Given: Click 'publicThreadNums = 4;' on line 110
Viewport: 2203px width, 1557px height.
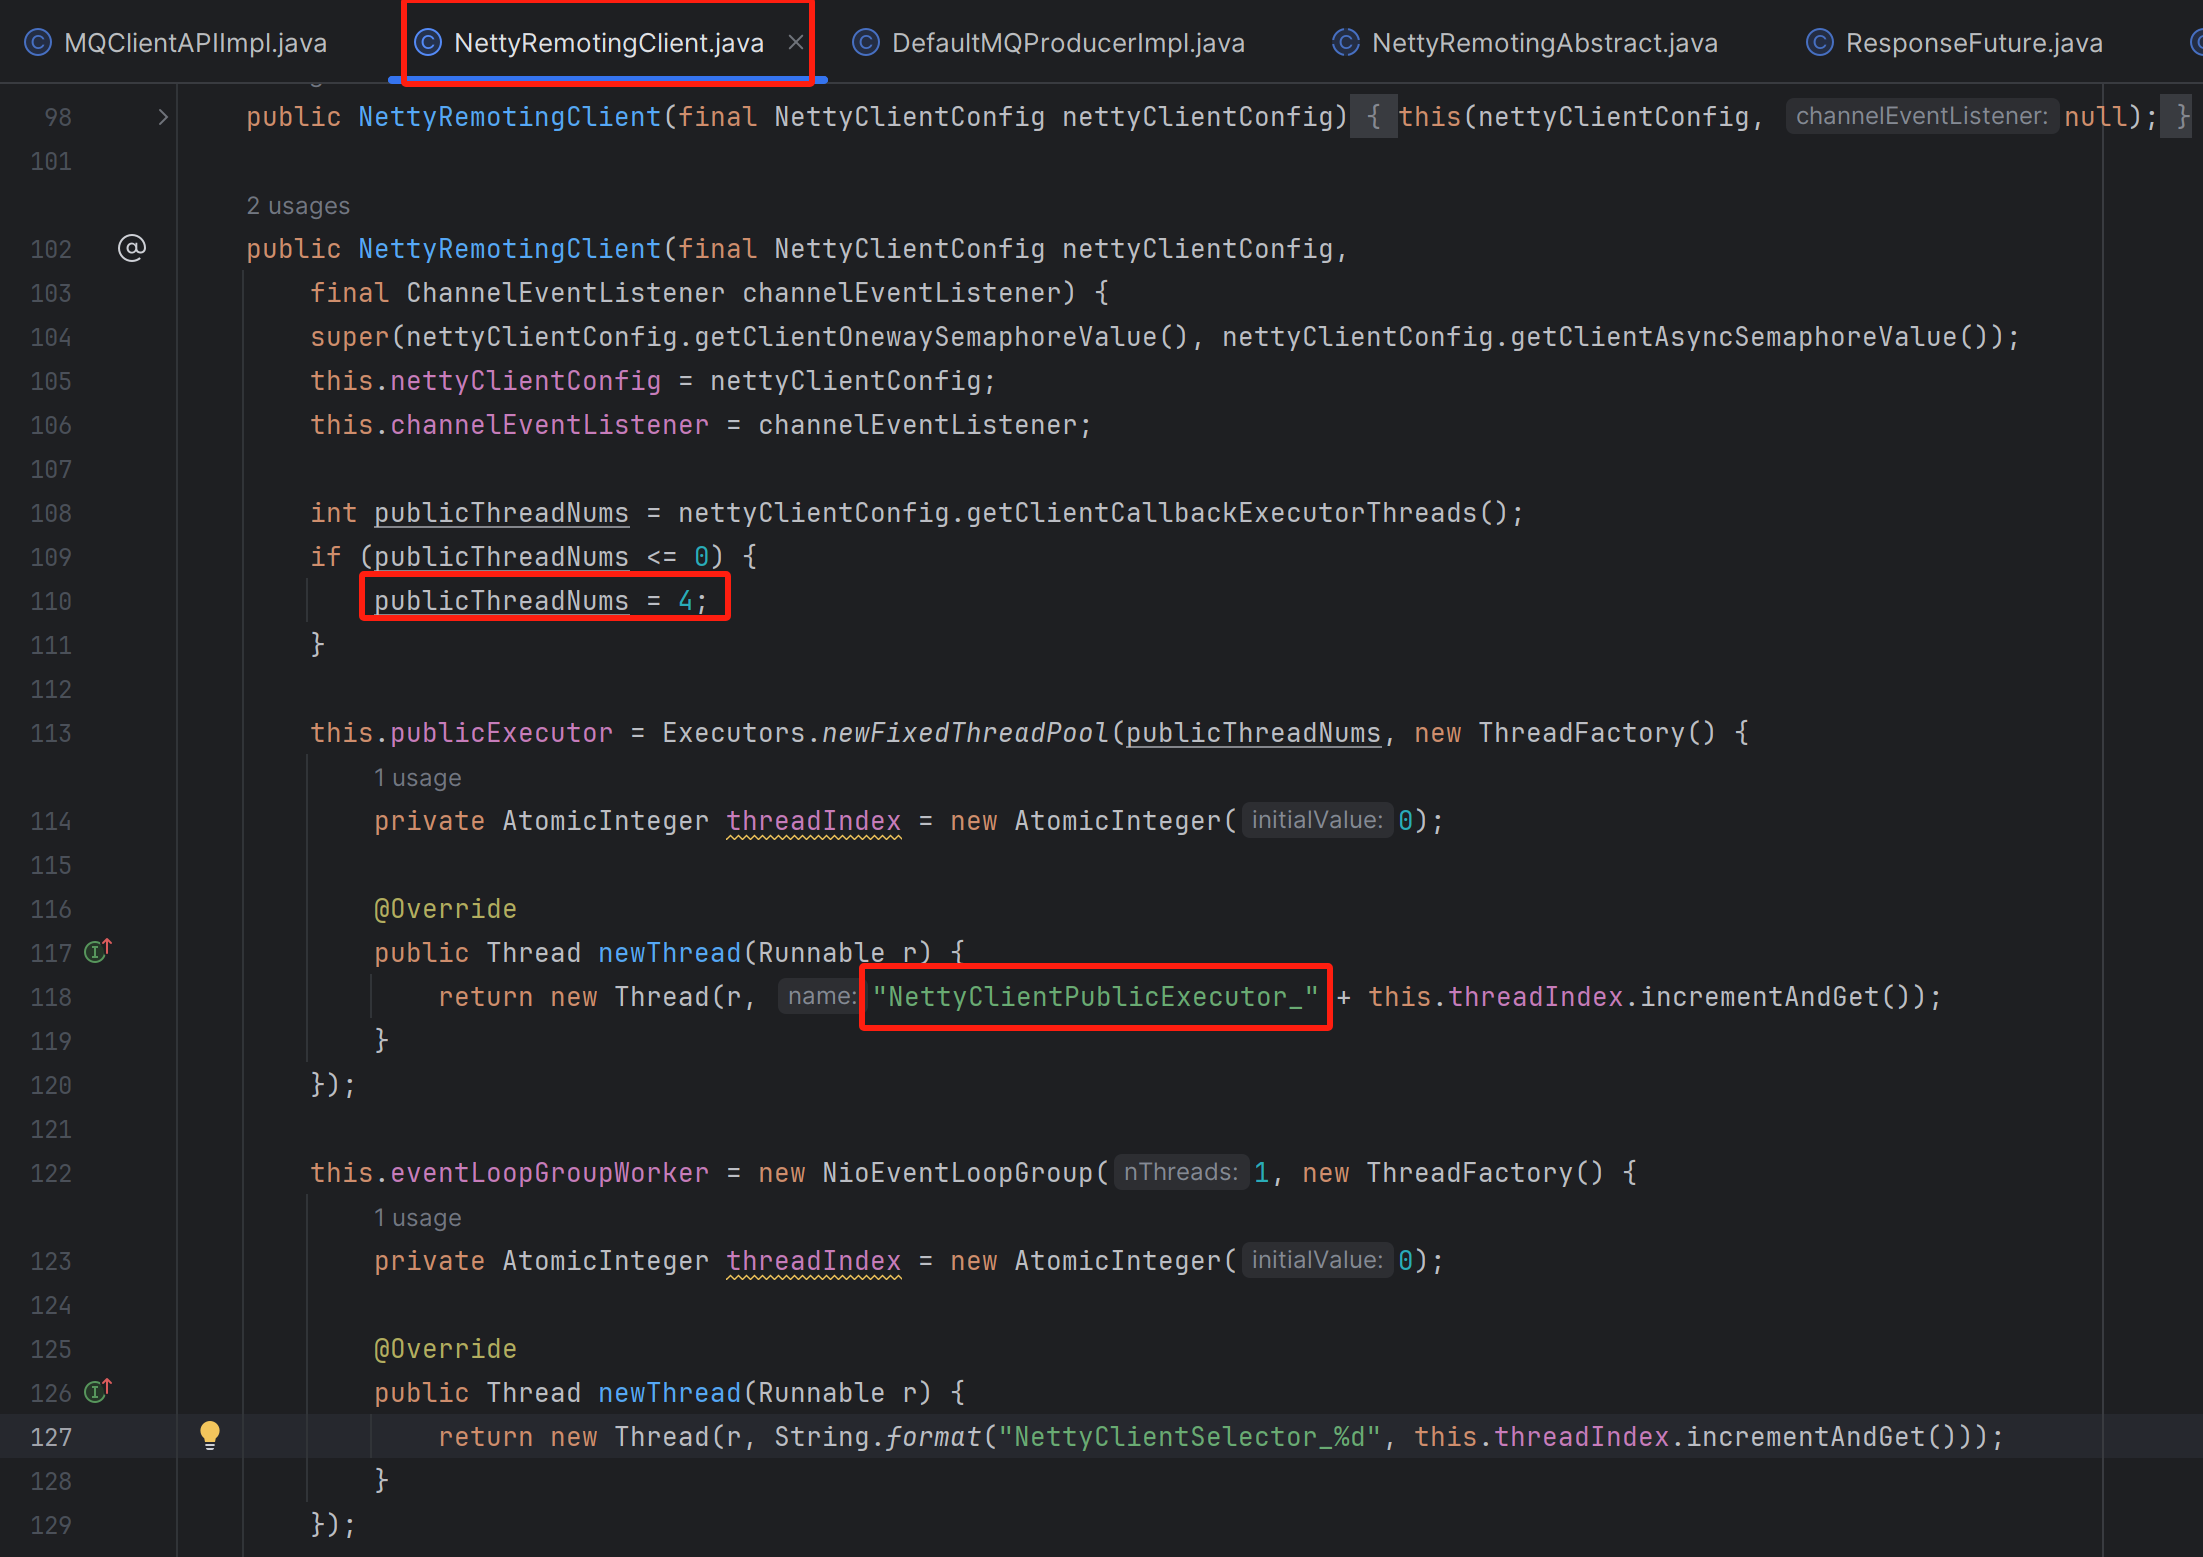Looking at the screenshot, I should click(541, 601).
